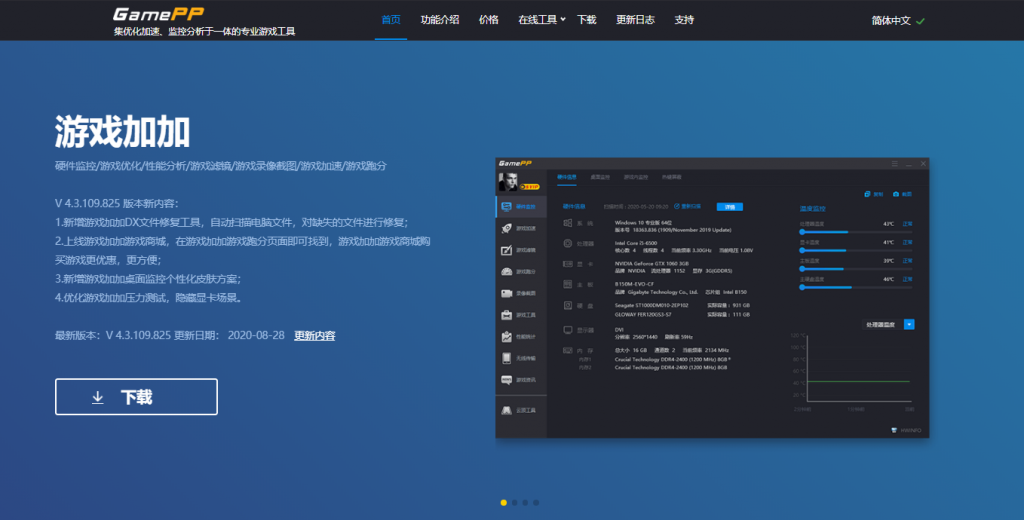Adjust the 43°C processor temperature slider
Viewport: 1024px width, 520px height.
(856, 232)
